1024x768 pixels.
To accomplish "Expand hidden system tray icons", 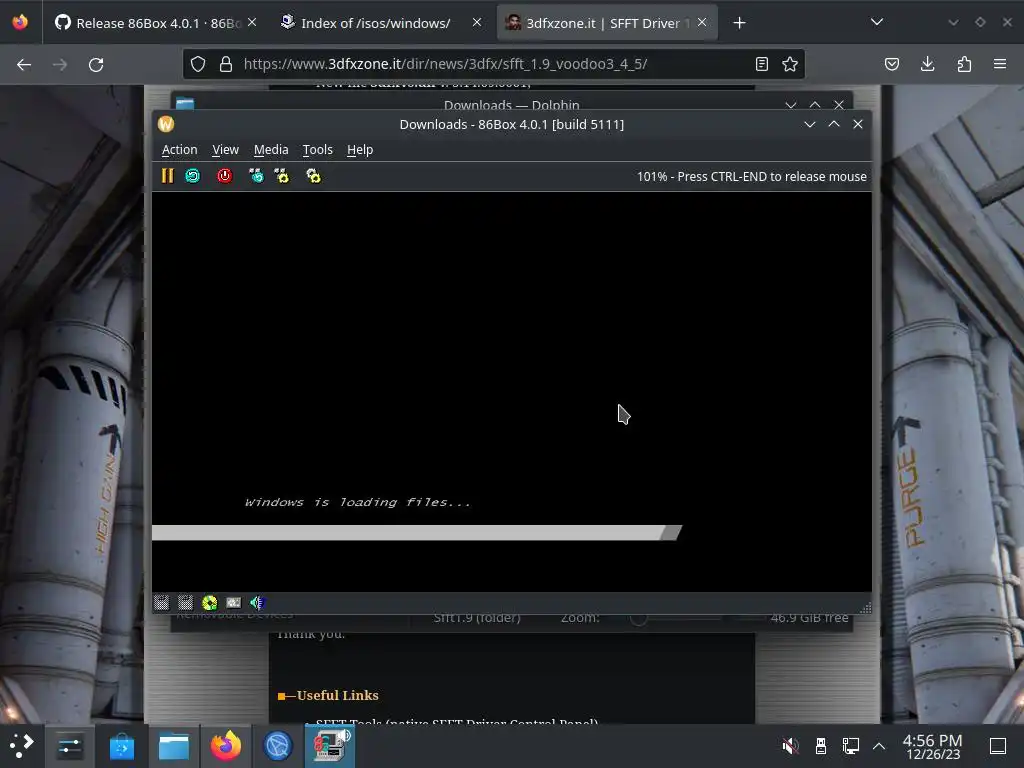I will 879,746.
